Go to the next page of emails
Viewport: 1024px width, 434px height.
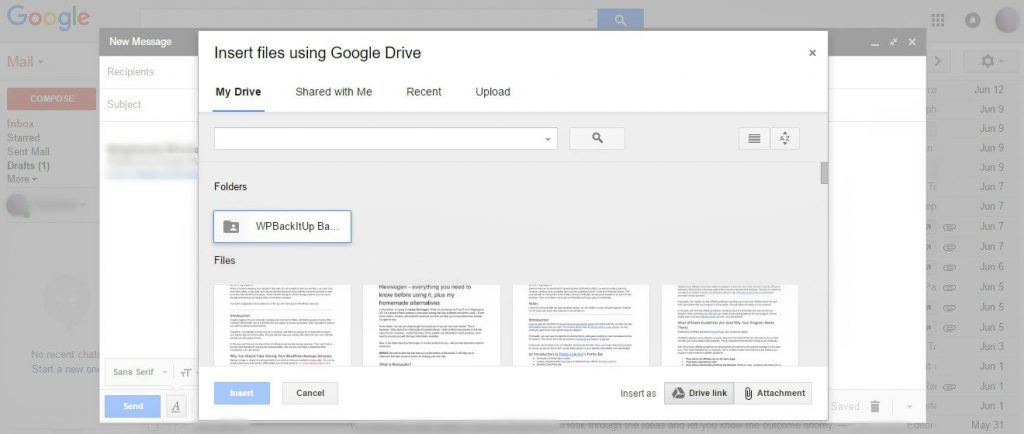click(x=938, y=61)
